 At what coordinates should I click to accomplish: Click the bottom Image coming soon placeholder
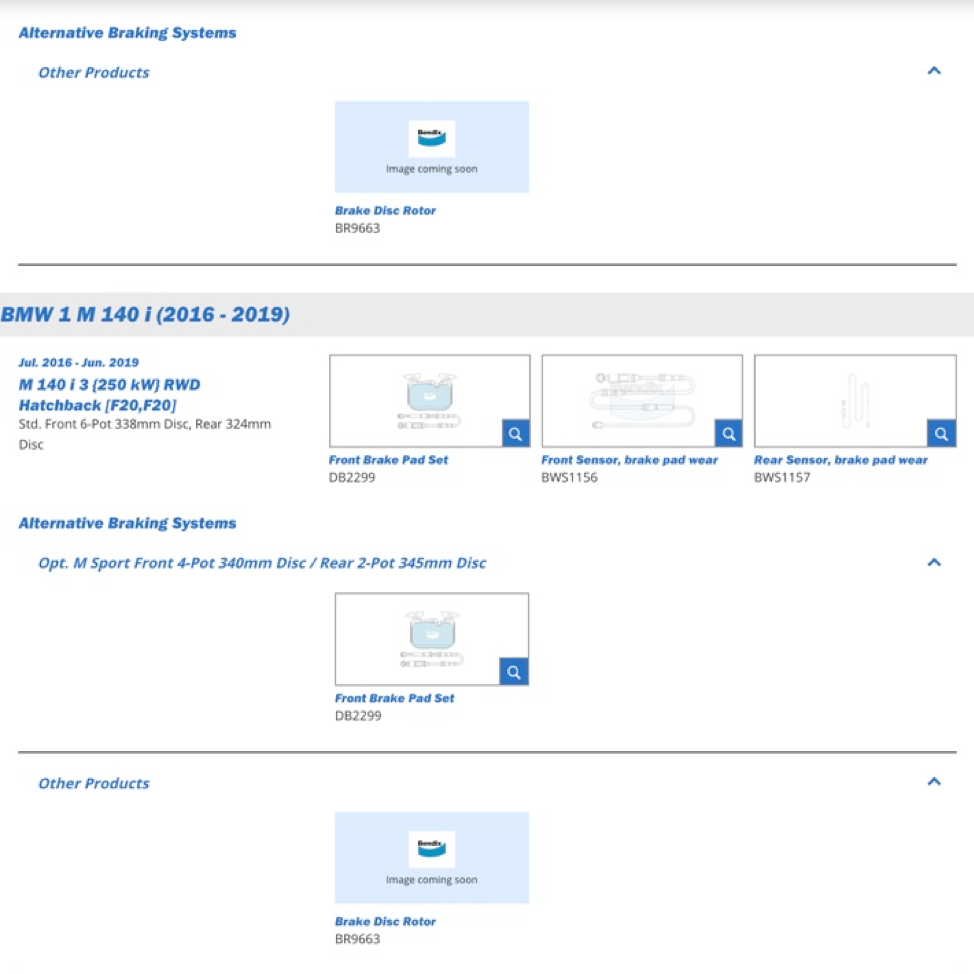[432, 857]
